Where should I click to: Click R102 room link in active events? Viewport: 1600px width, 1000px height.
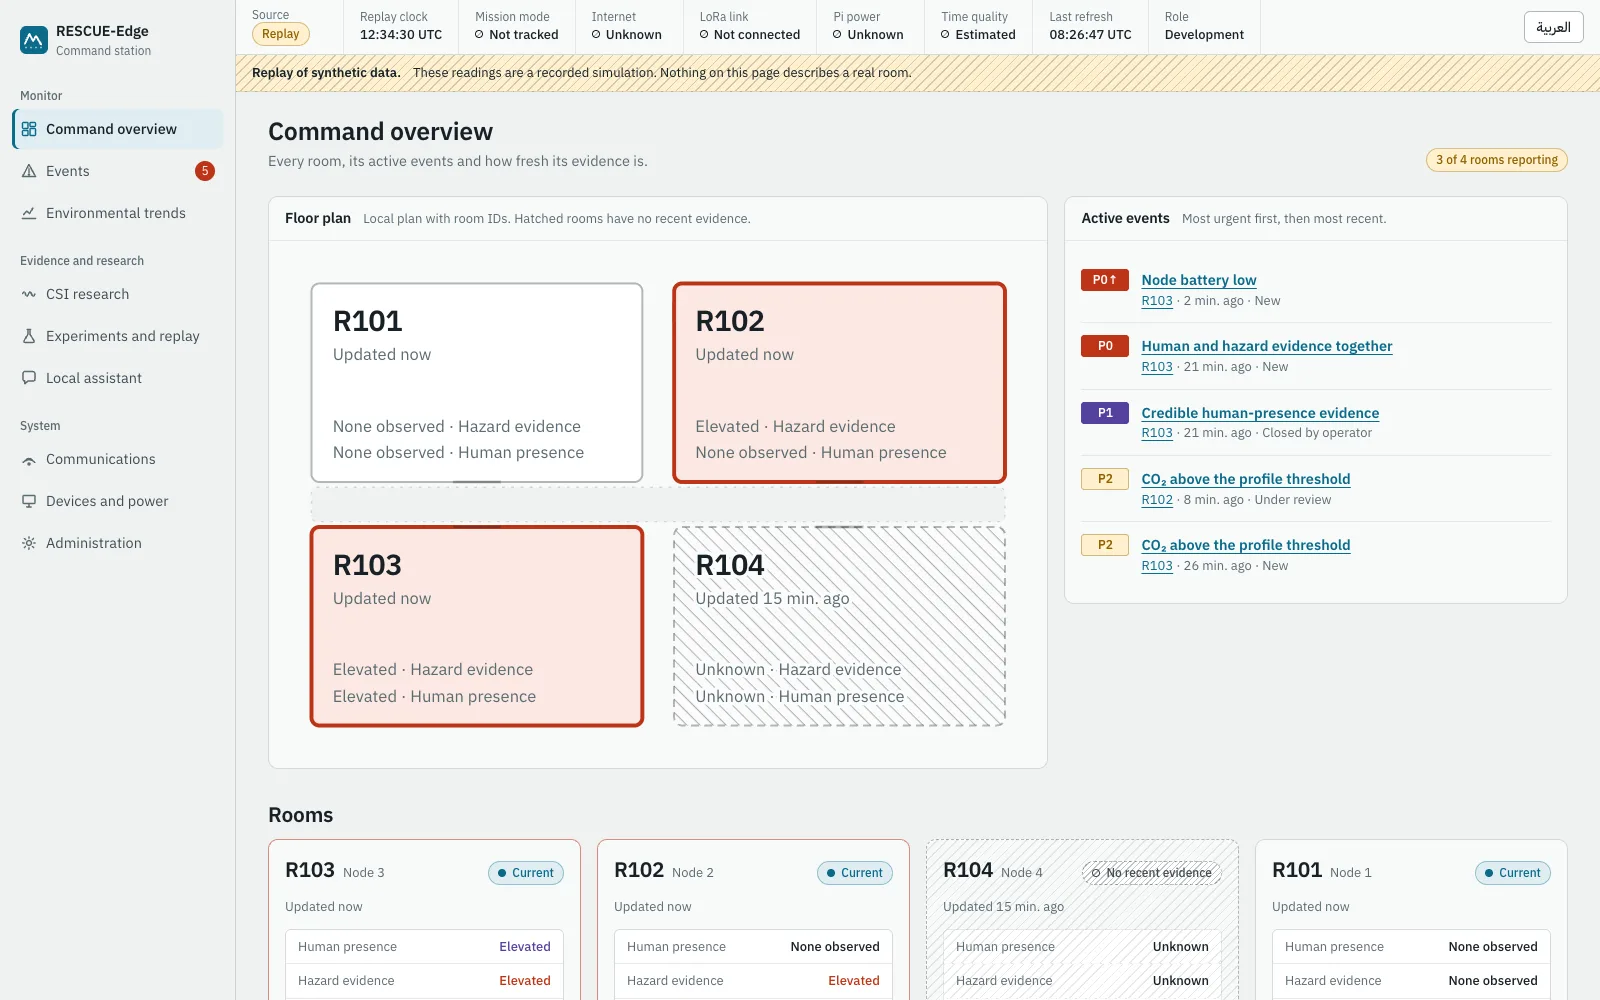point(1157,500)
